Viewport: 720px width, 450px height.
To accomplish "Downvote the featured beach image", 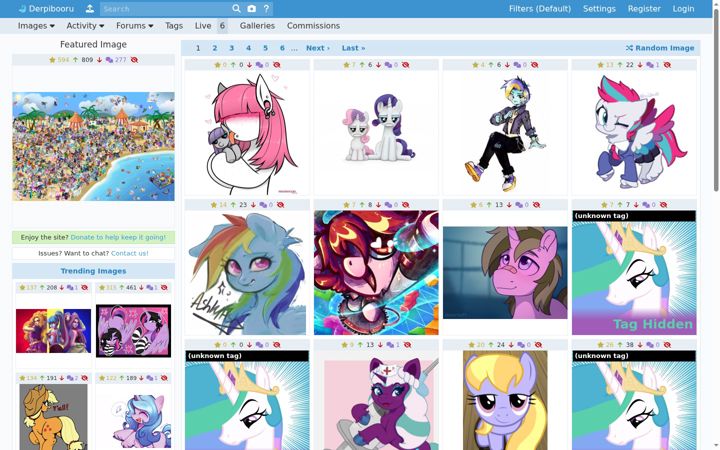I will [99, 60].
